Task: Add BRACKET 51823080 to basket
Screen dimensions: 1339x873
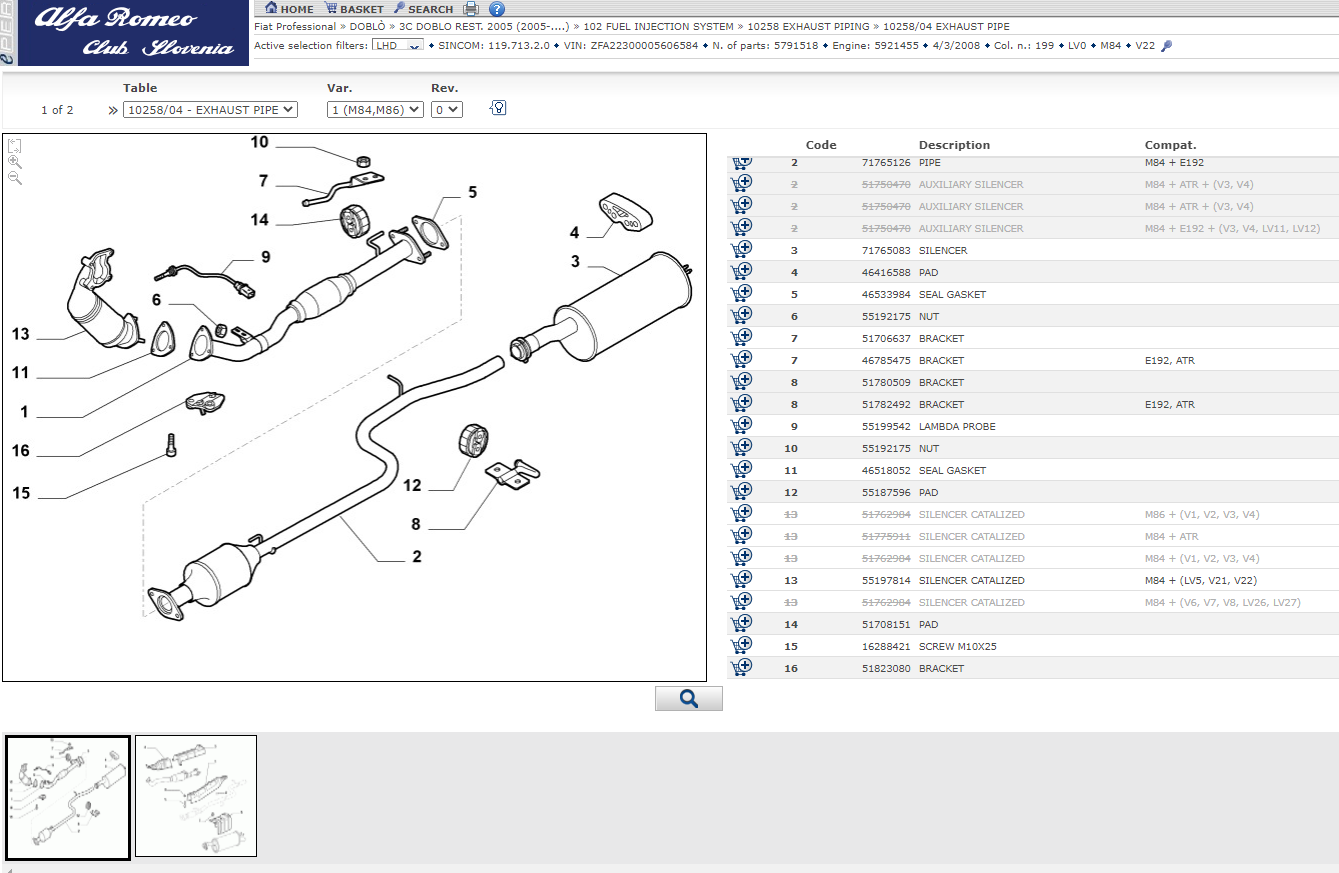Action: (742, 668)
